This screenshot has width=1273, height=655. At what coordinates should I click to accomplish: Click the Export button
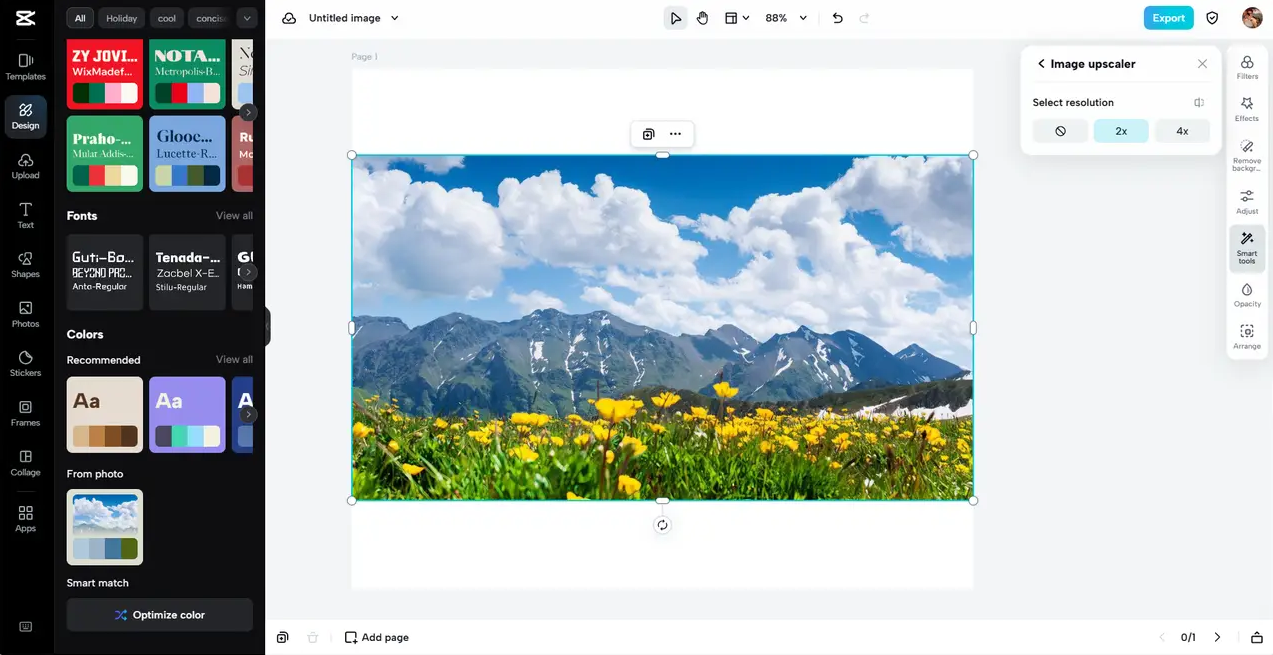click(1169, 18)
